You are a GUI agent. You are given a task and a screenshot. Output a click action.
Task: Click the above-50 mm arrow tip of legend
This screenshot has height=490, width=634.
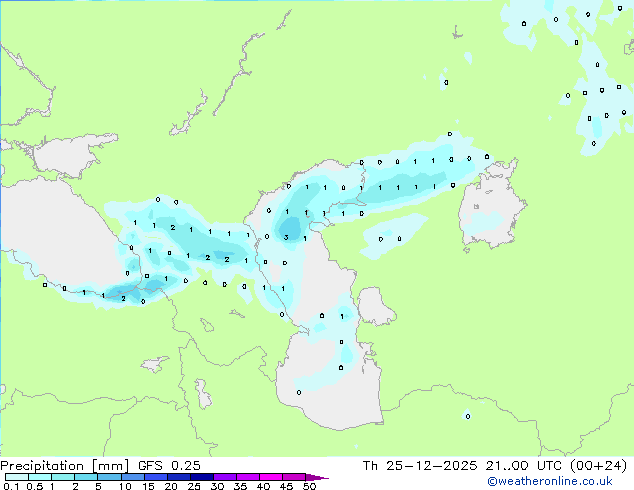(x=317, y=478)
